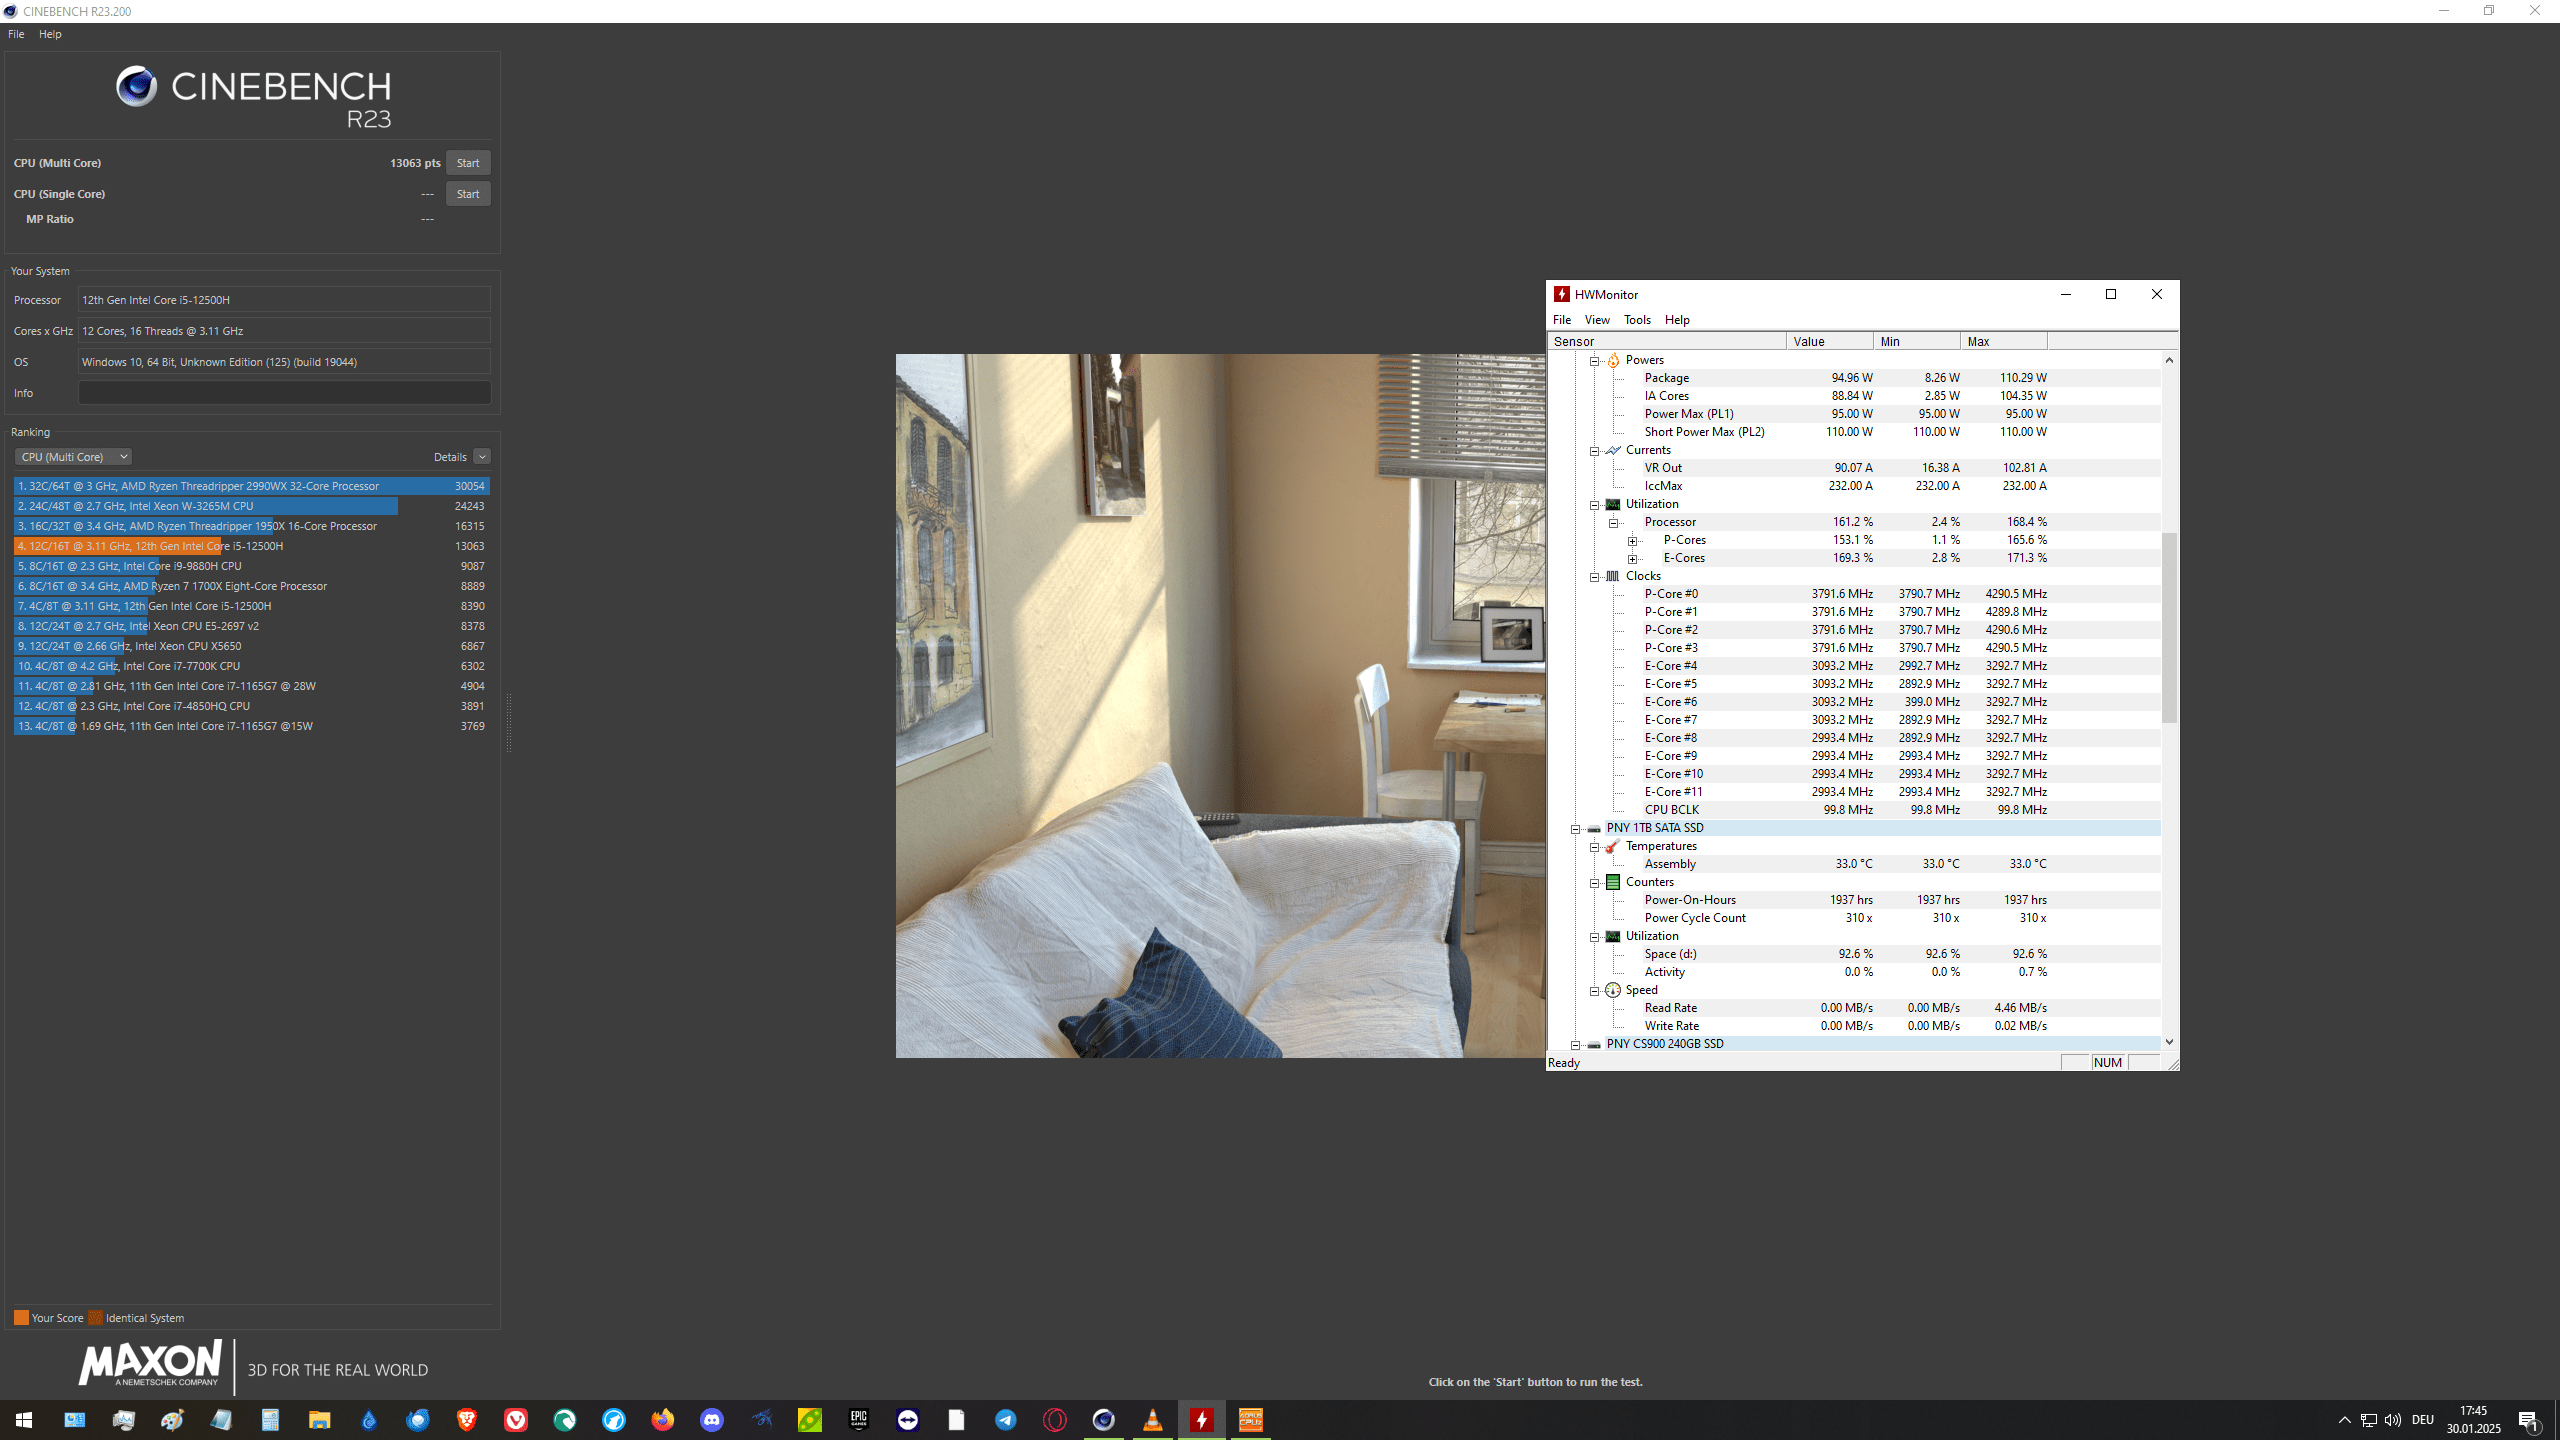Click the Cinebench logo sphere icon

pyautogui.click(x=137, y=87)
